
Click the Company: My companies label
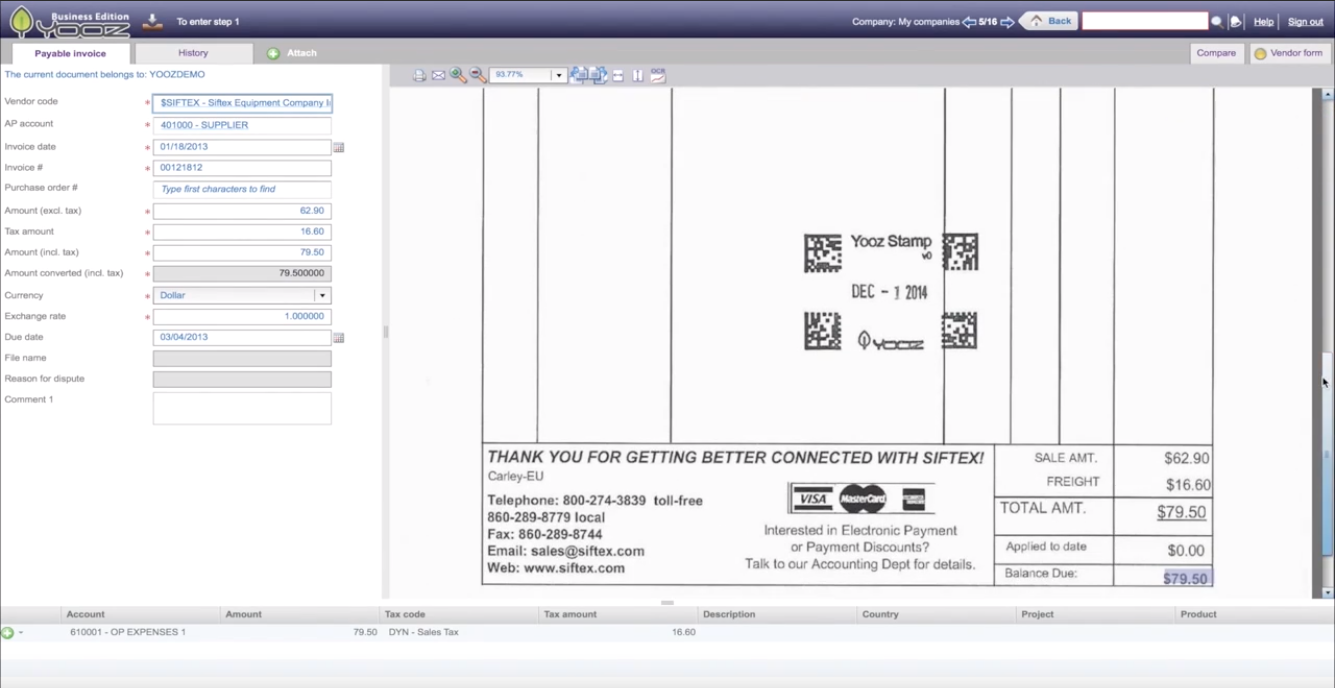pos(905,21)
